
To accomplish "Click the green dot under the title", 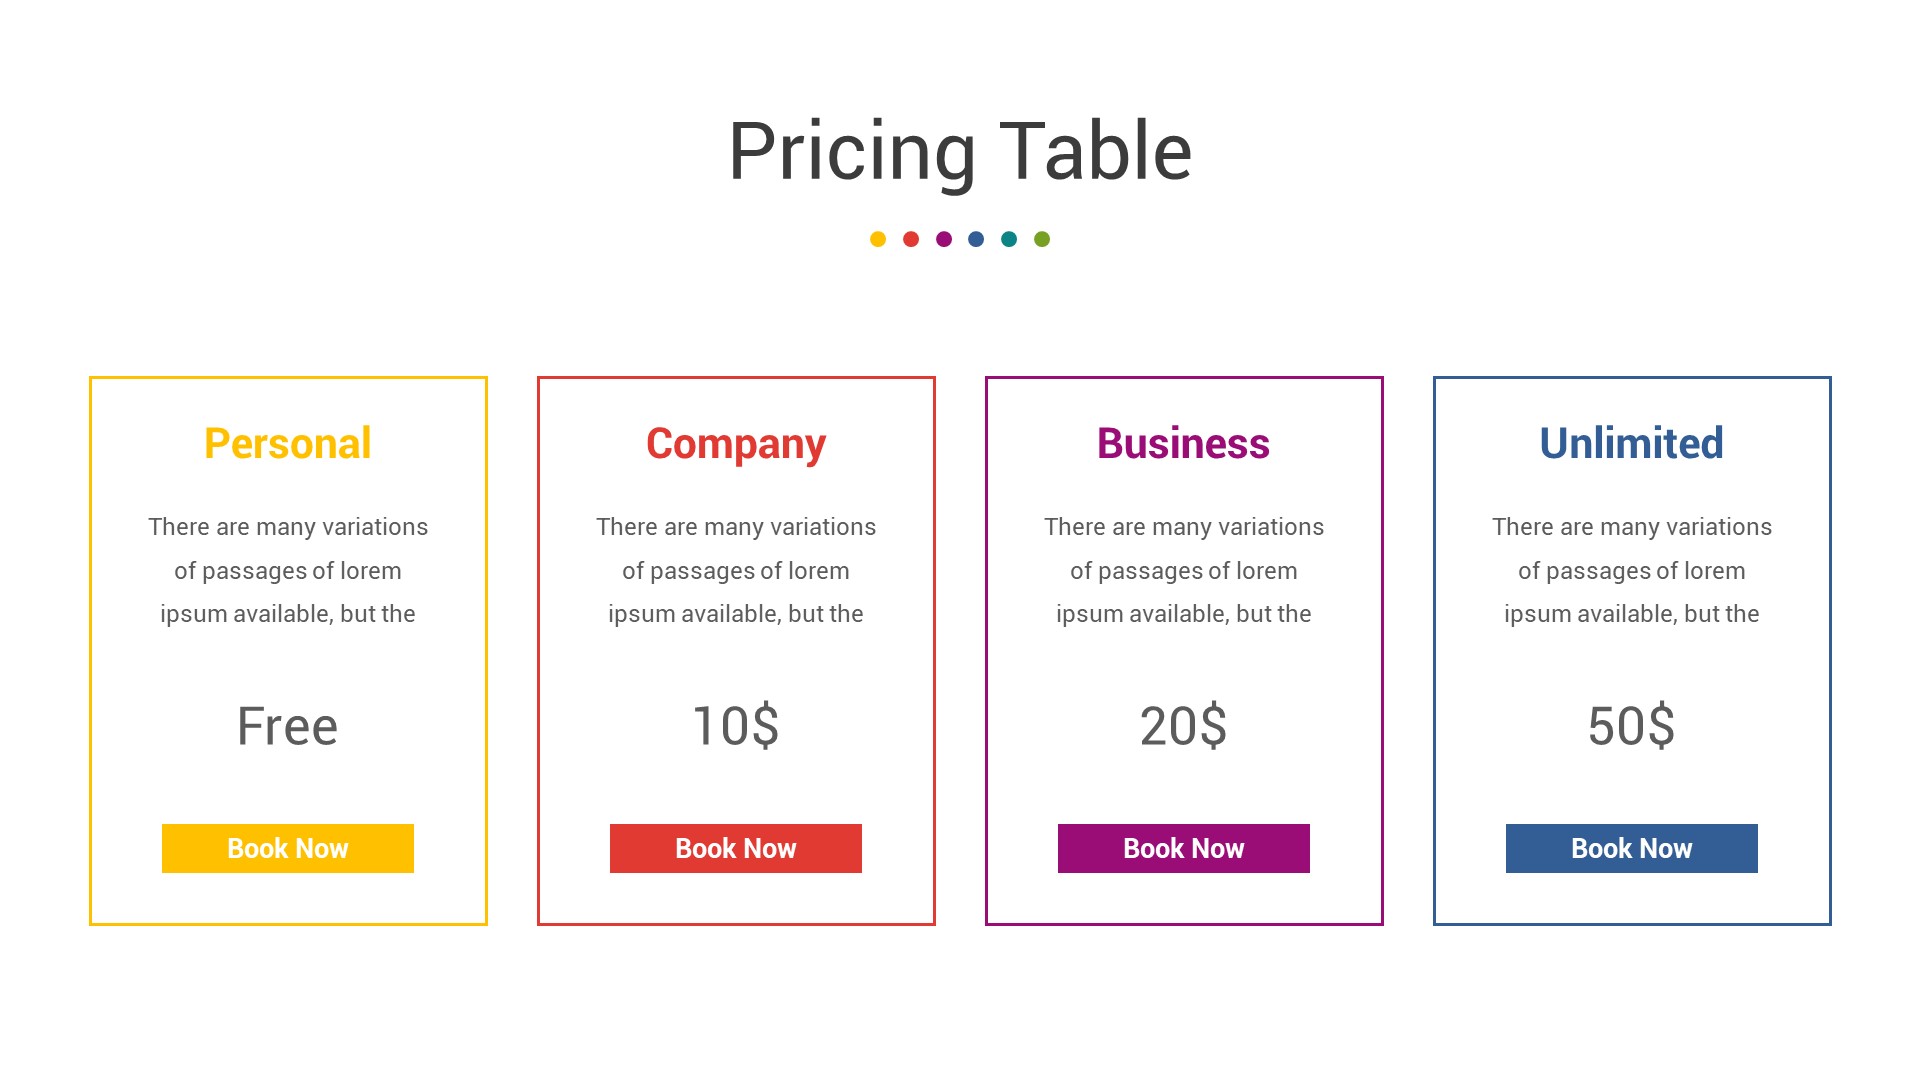I will click(1042, 239).
